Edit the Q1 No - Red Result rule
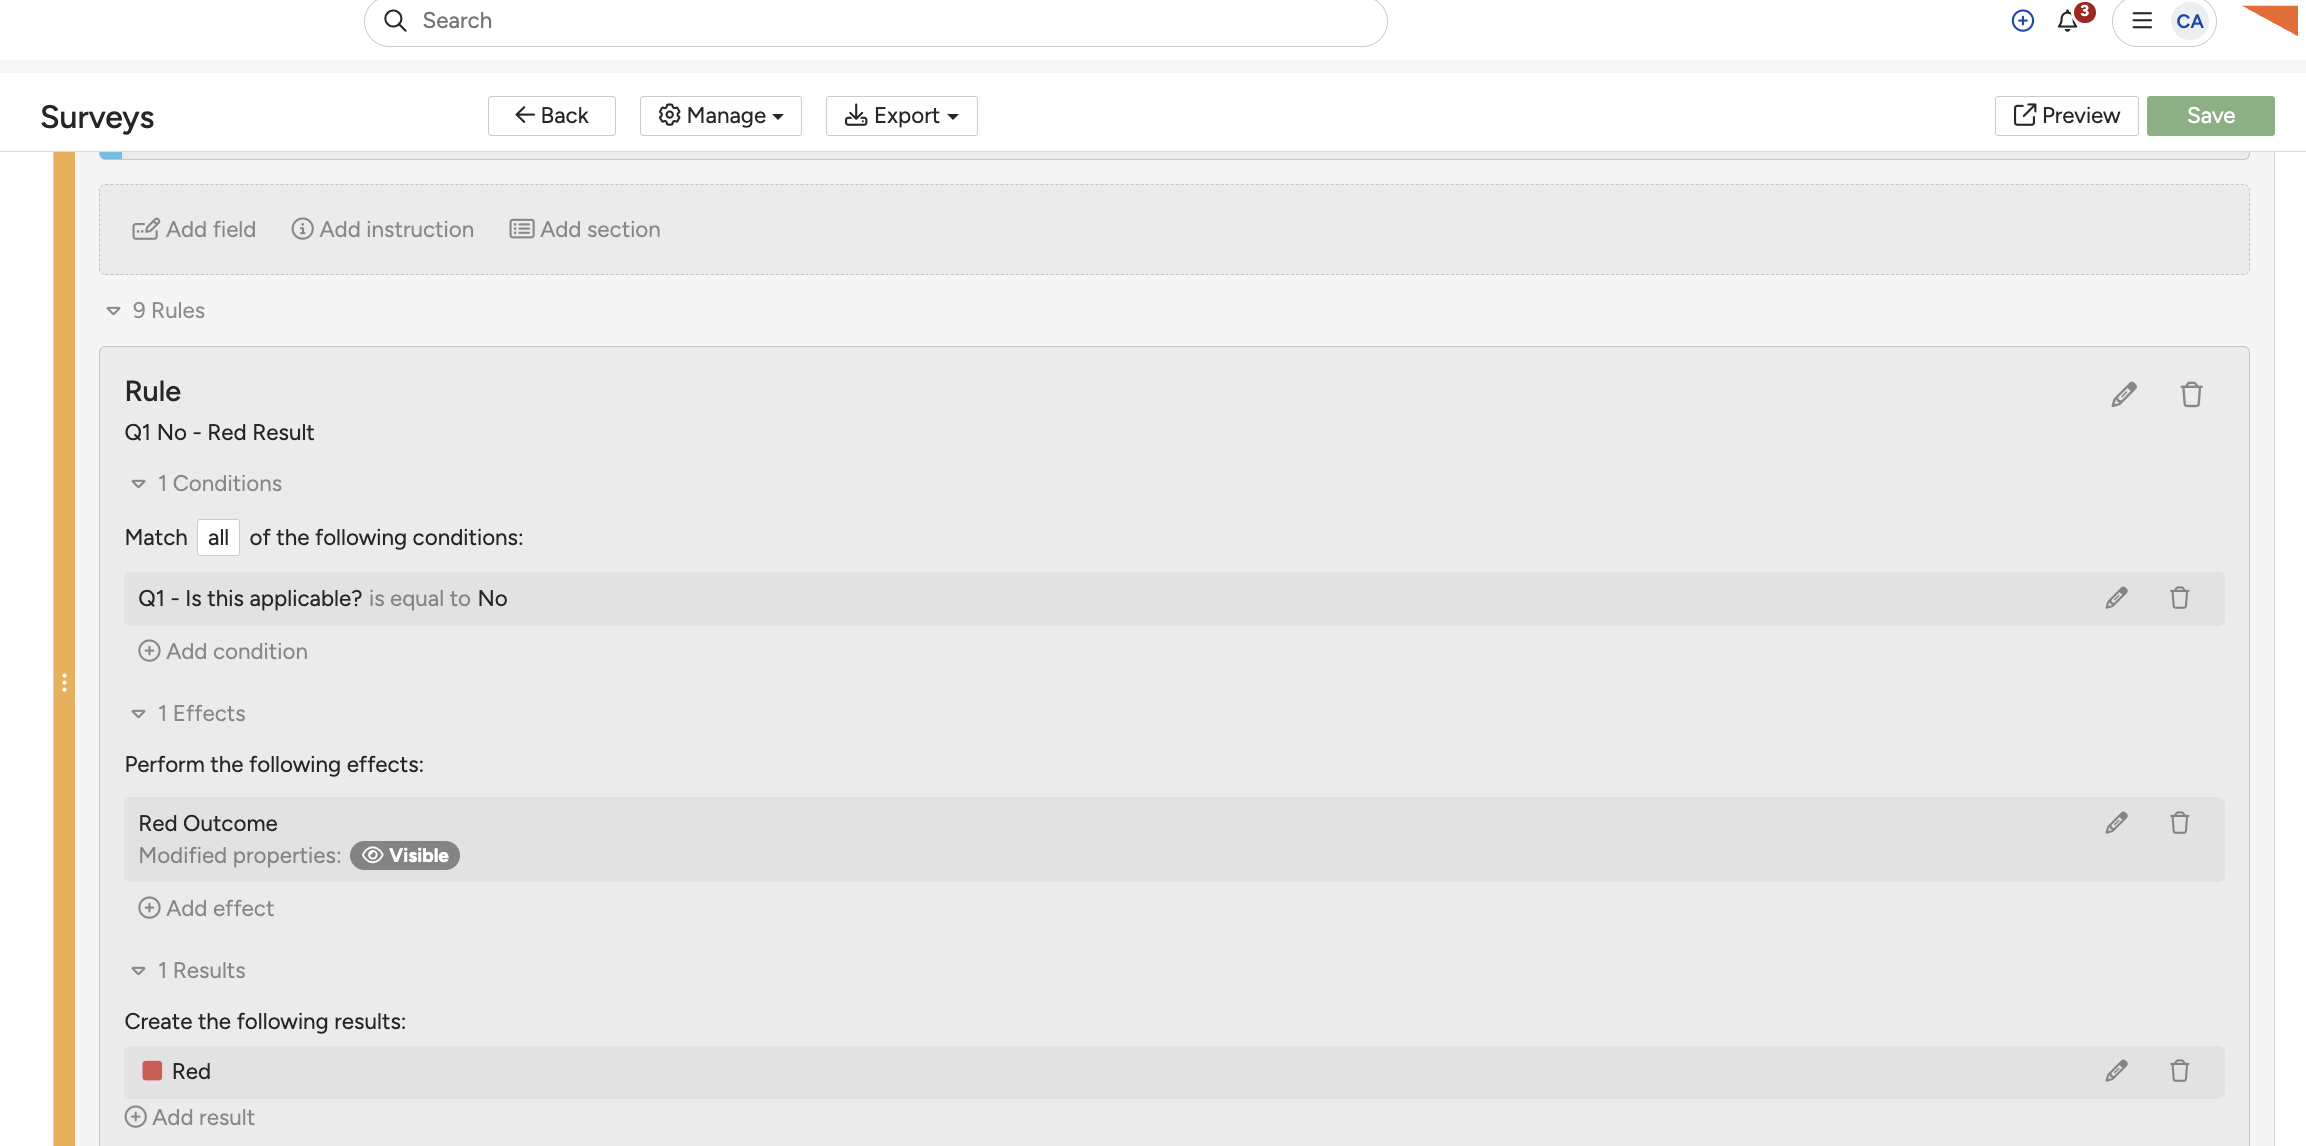 click(x=2124, y=395)
